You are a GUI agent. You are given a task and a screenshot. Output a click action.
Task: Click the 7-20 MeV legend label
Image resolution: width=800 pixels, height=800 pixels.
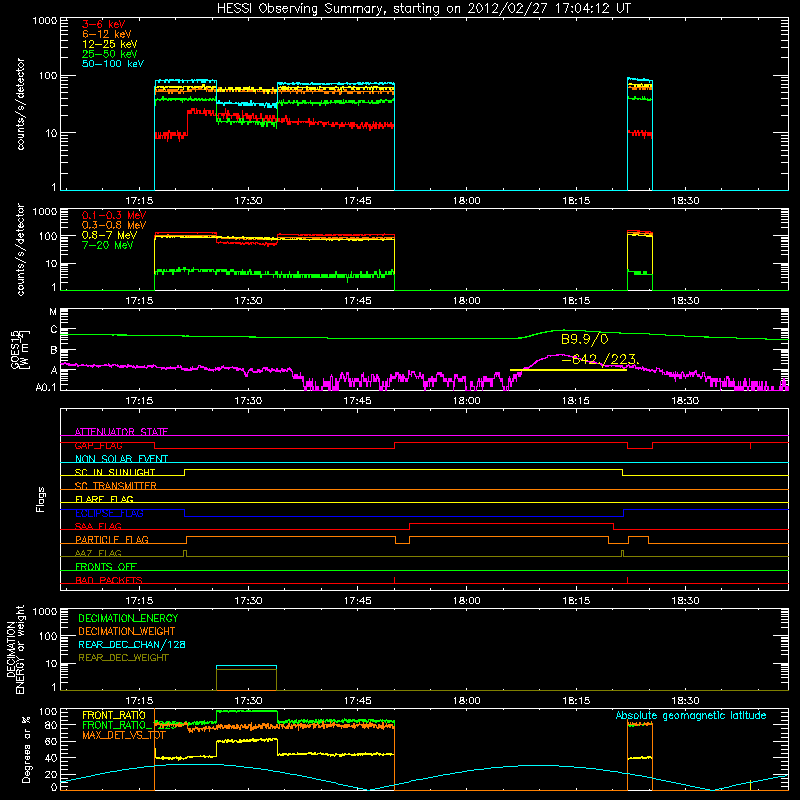click(x=108, y=245)
